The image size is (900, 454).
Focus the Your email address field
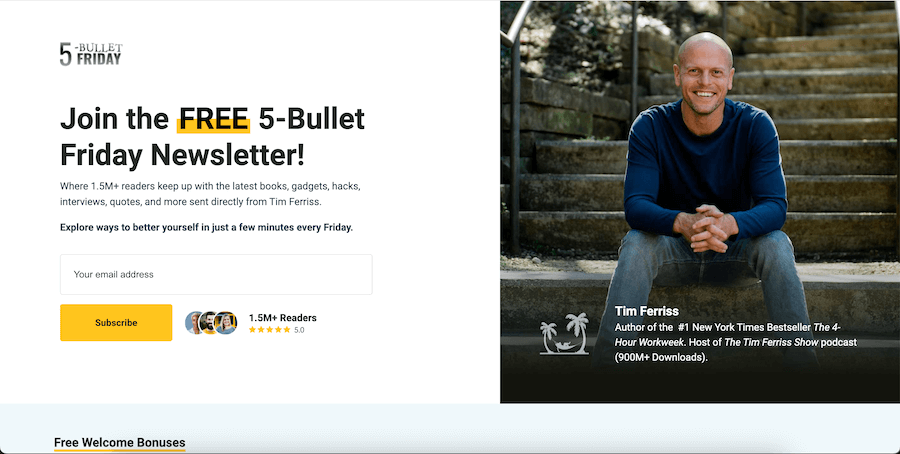[x=216, y=274]
